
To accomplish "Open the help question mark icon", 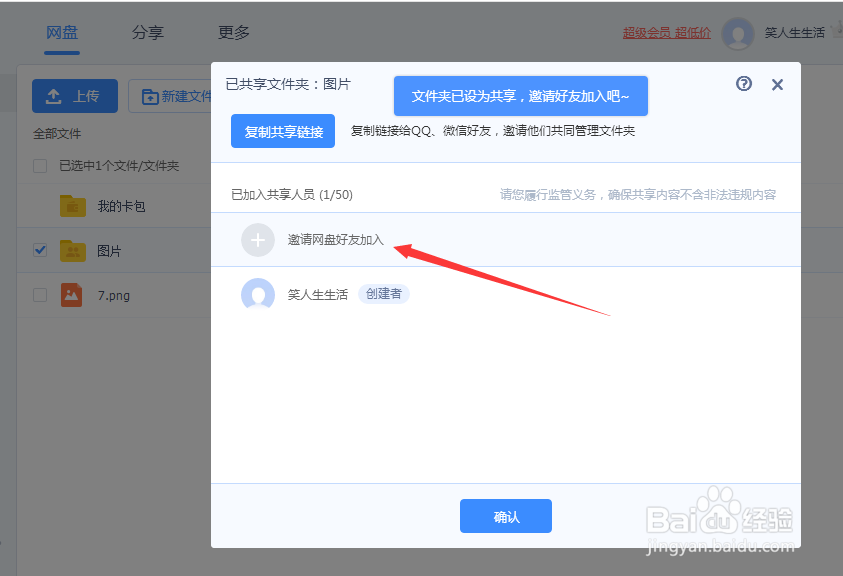I will pos(743,84).
